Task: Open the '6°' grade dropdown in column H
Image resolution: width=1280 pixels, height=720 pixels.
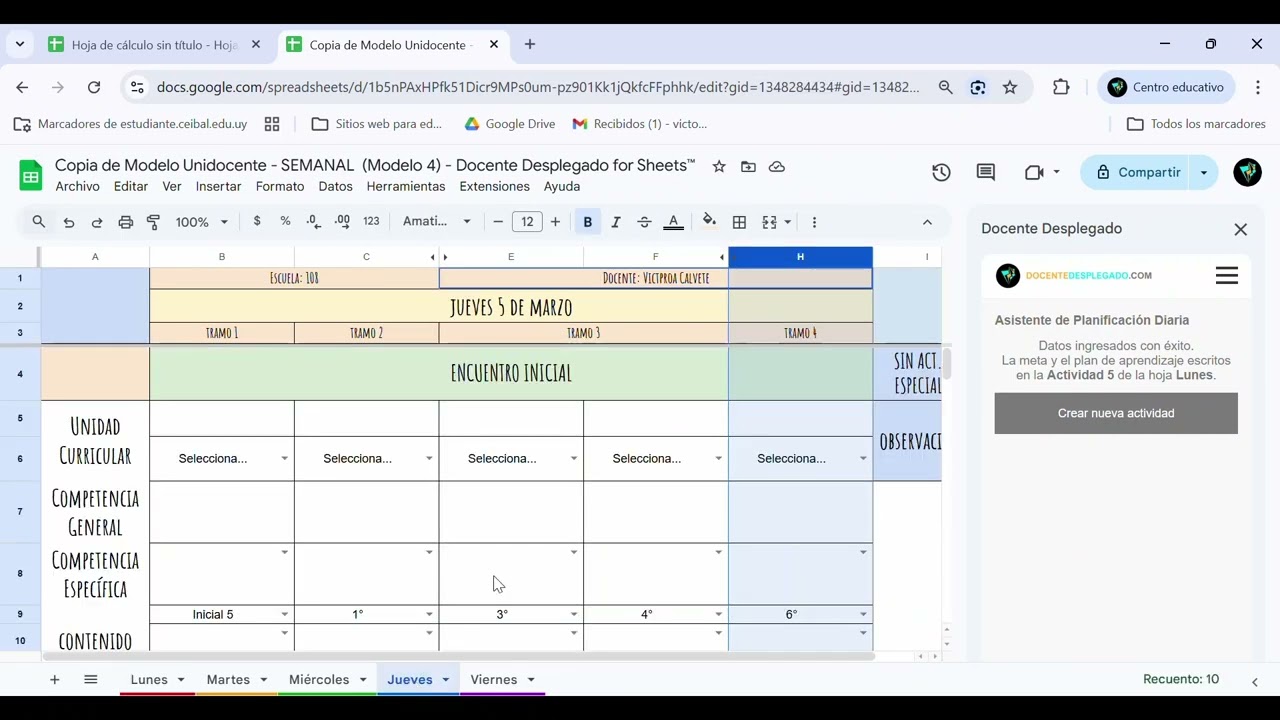Action: point(863,615)
